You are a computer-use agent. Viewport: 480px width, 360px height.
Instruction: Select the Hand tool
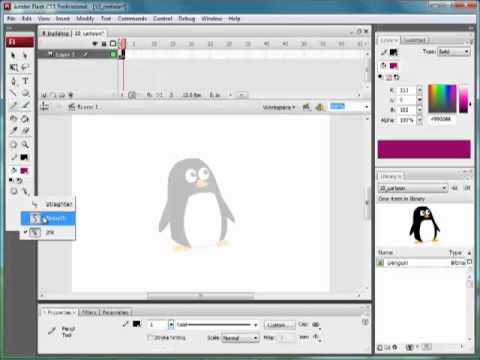[13, 145]
